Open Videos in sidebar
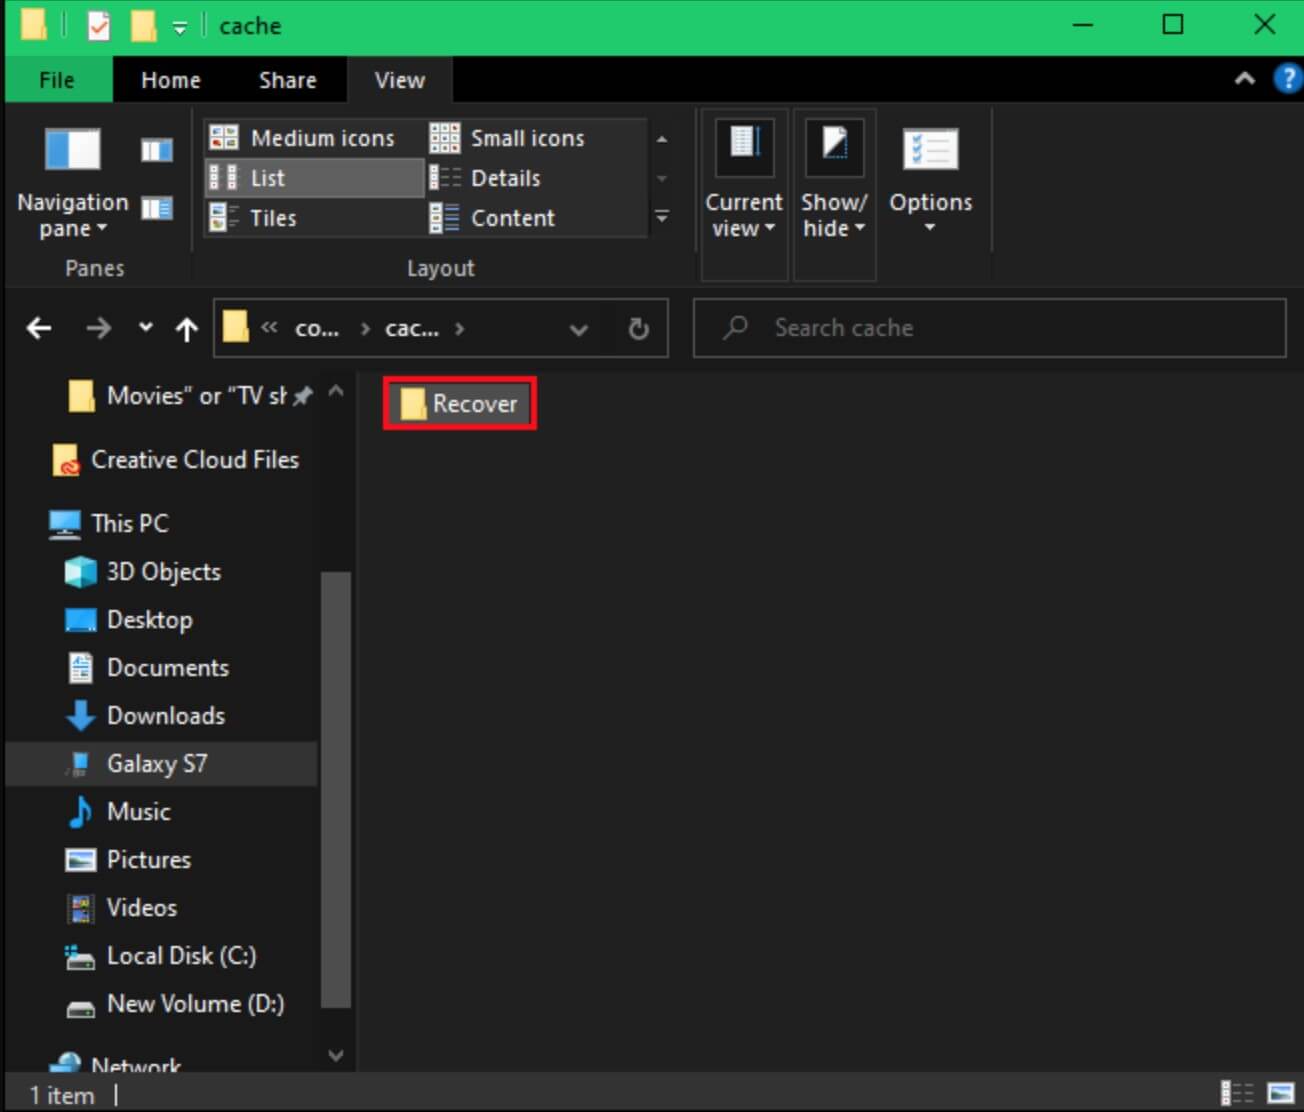 pyautogui.click(x=122, y=908)
